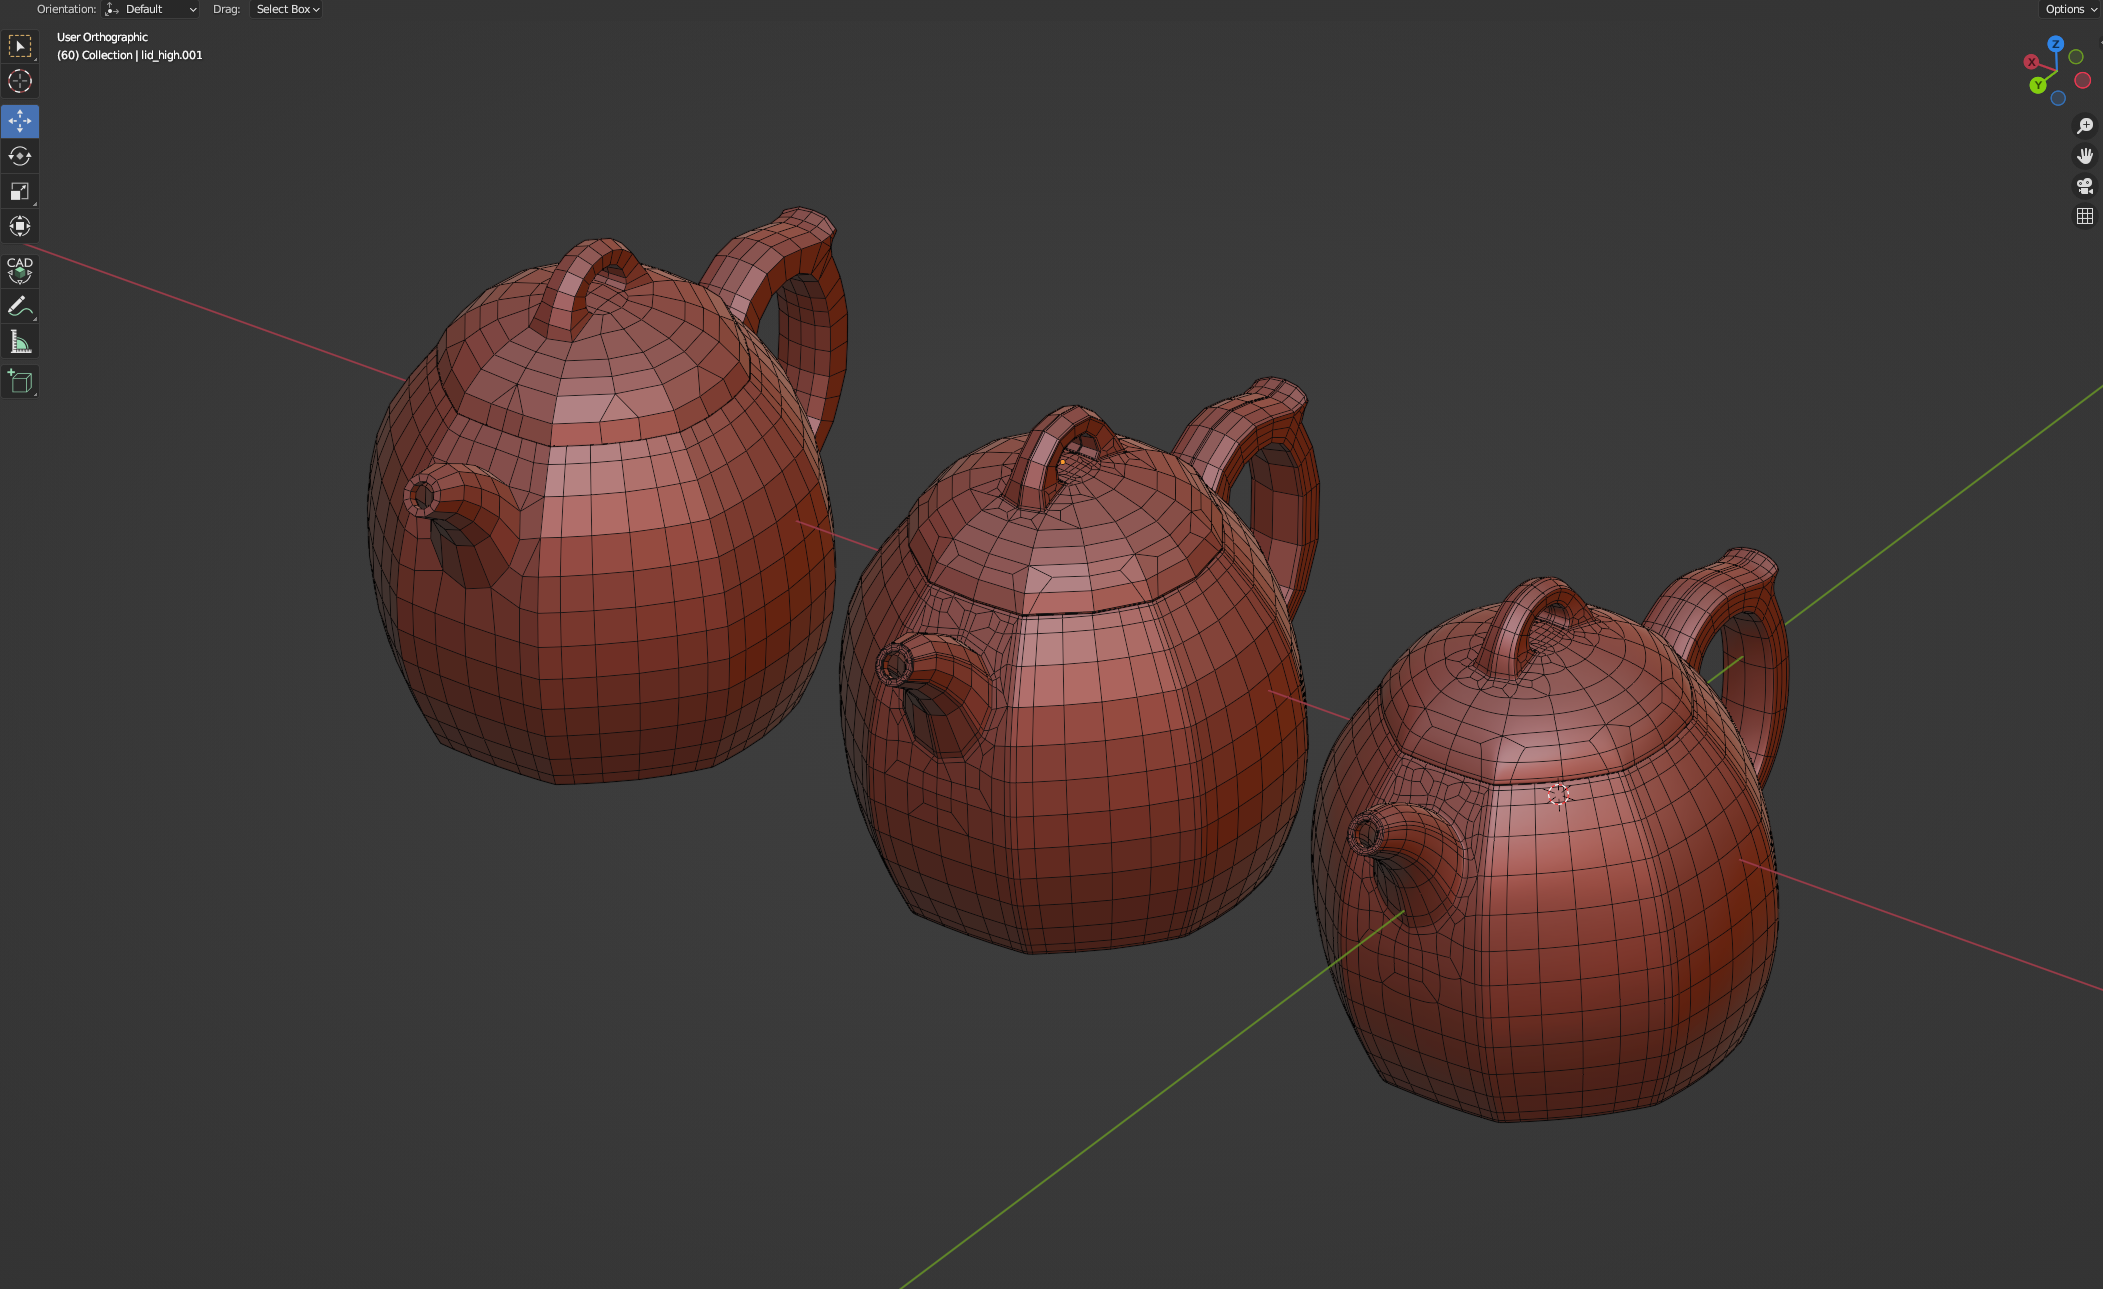Open the Orientation Default dropdown
2103x1289 pixels.
coord(151,9)
